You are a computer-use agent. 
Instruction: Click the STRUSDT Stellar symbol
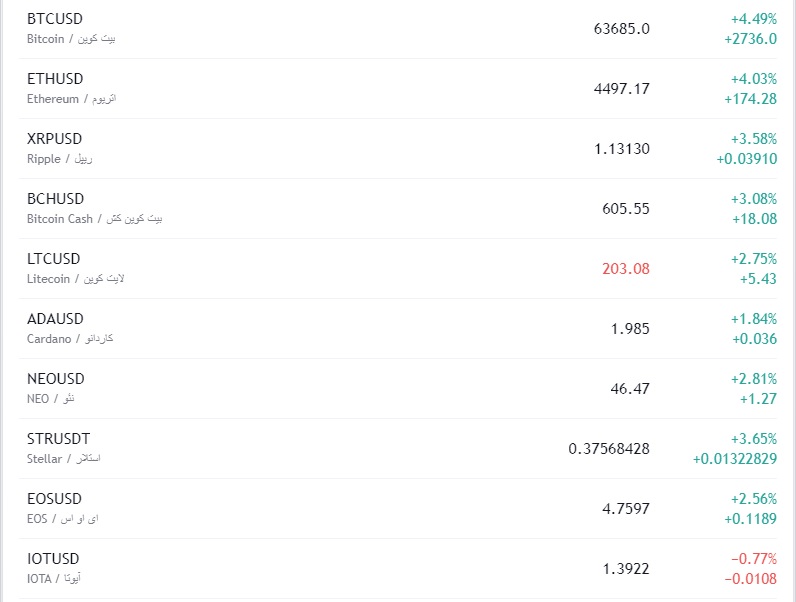pos(58,439)
